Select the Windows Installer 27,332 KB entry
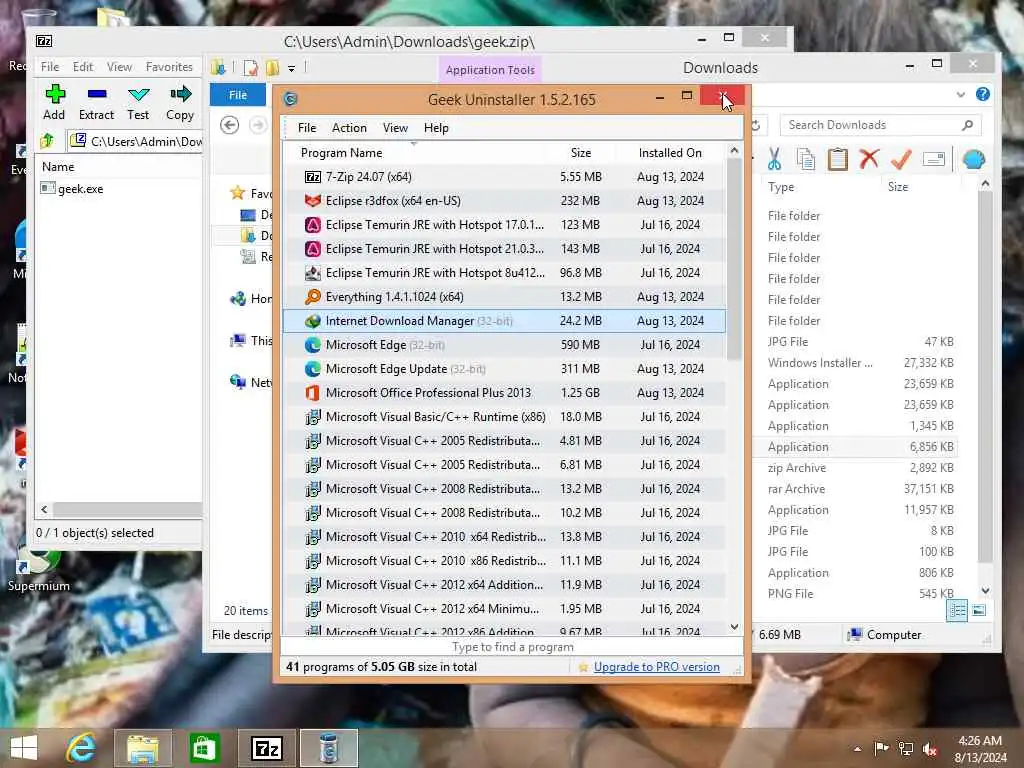The height and width of the screenshot is (768, 1024). point(861,363)
